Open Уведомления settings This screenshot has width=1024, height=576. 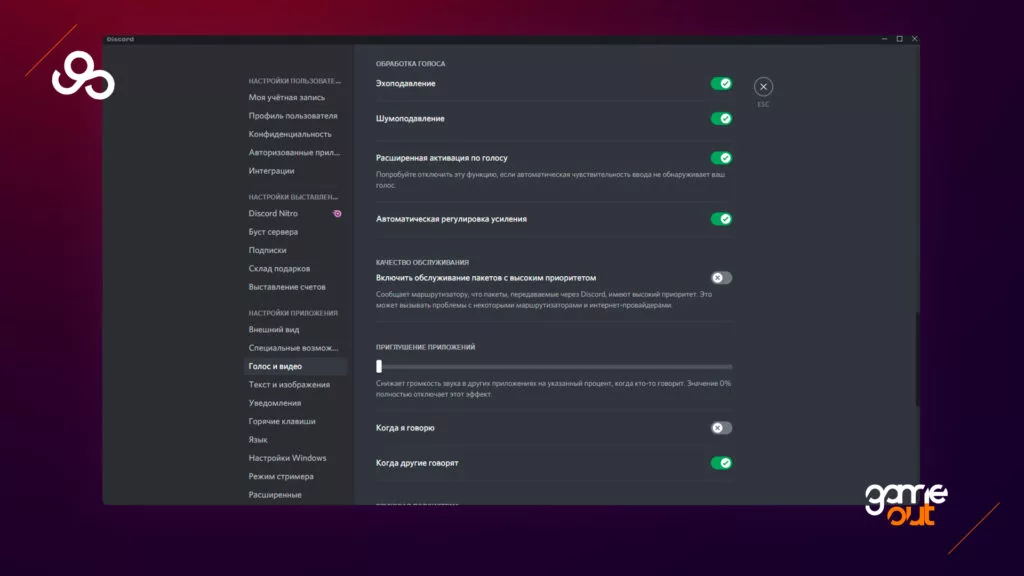[x=275, y=403]
